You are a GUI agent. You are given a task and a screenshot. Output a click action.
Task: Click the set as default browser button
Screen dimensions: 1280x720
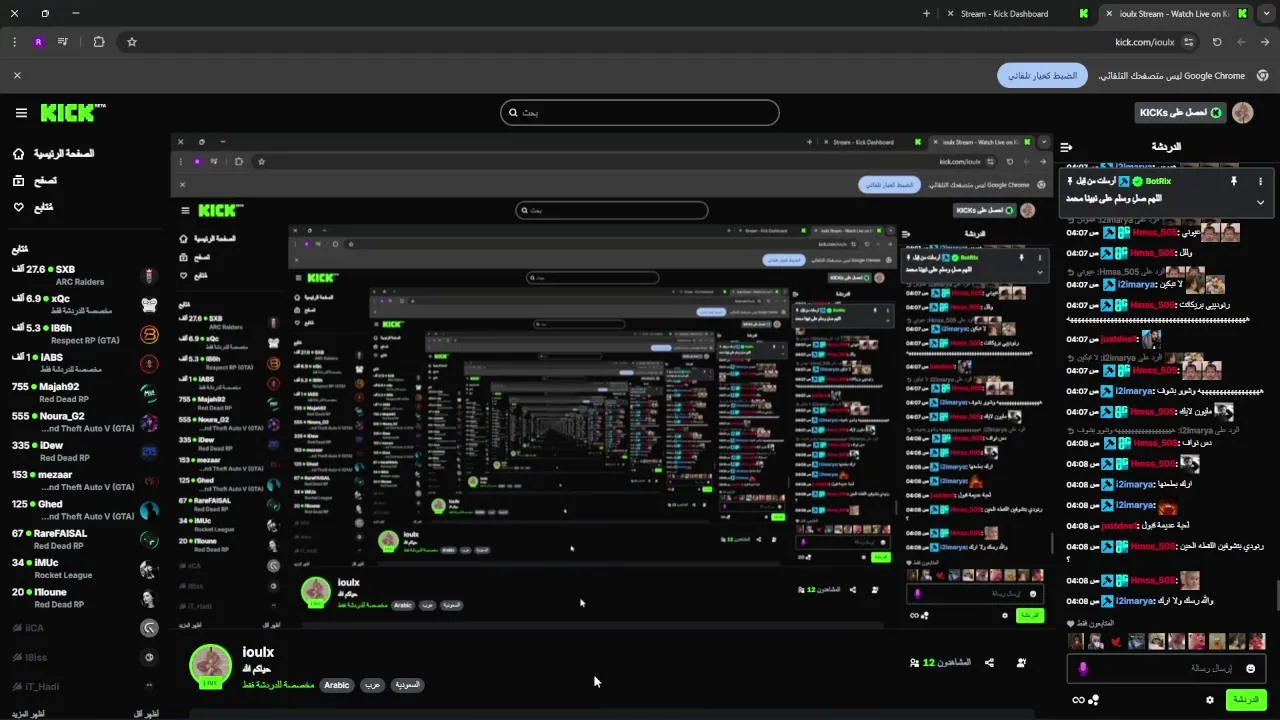pyautogui.click(x=1042, y=75)
